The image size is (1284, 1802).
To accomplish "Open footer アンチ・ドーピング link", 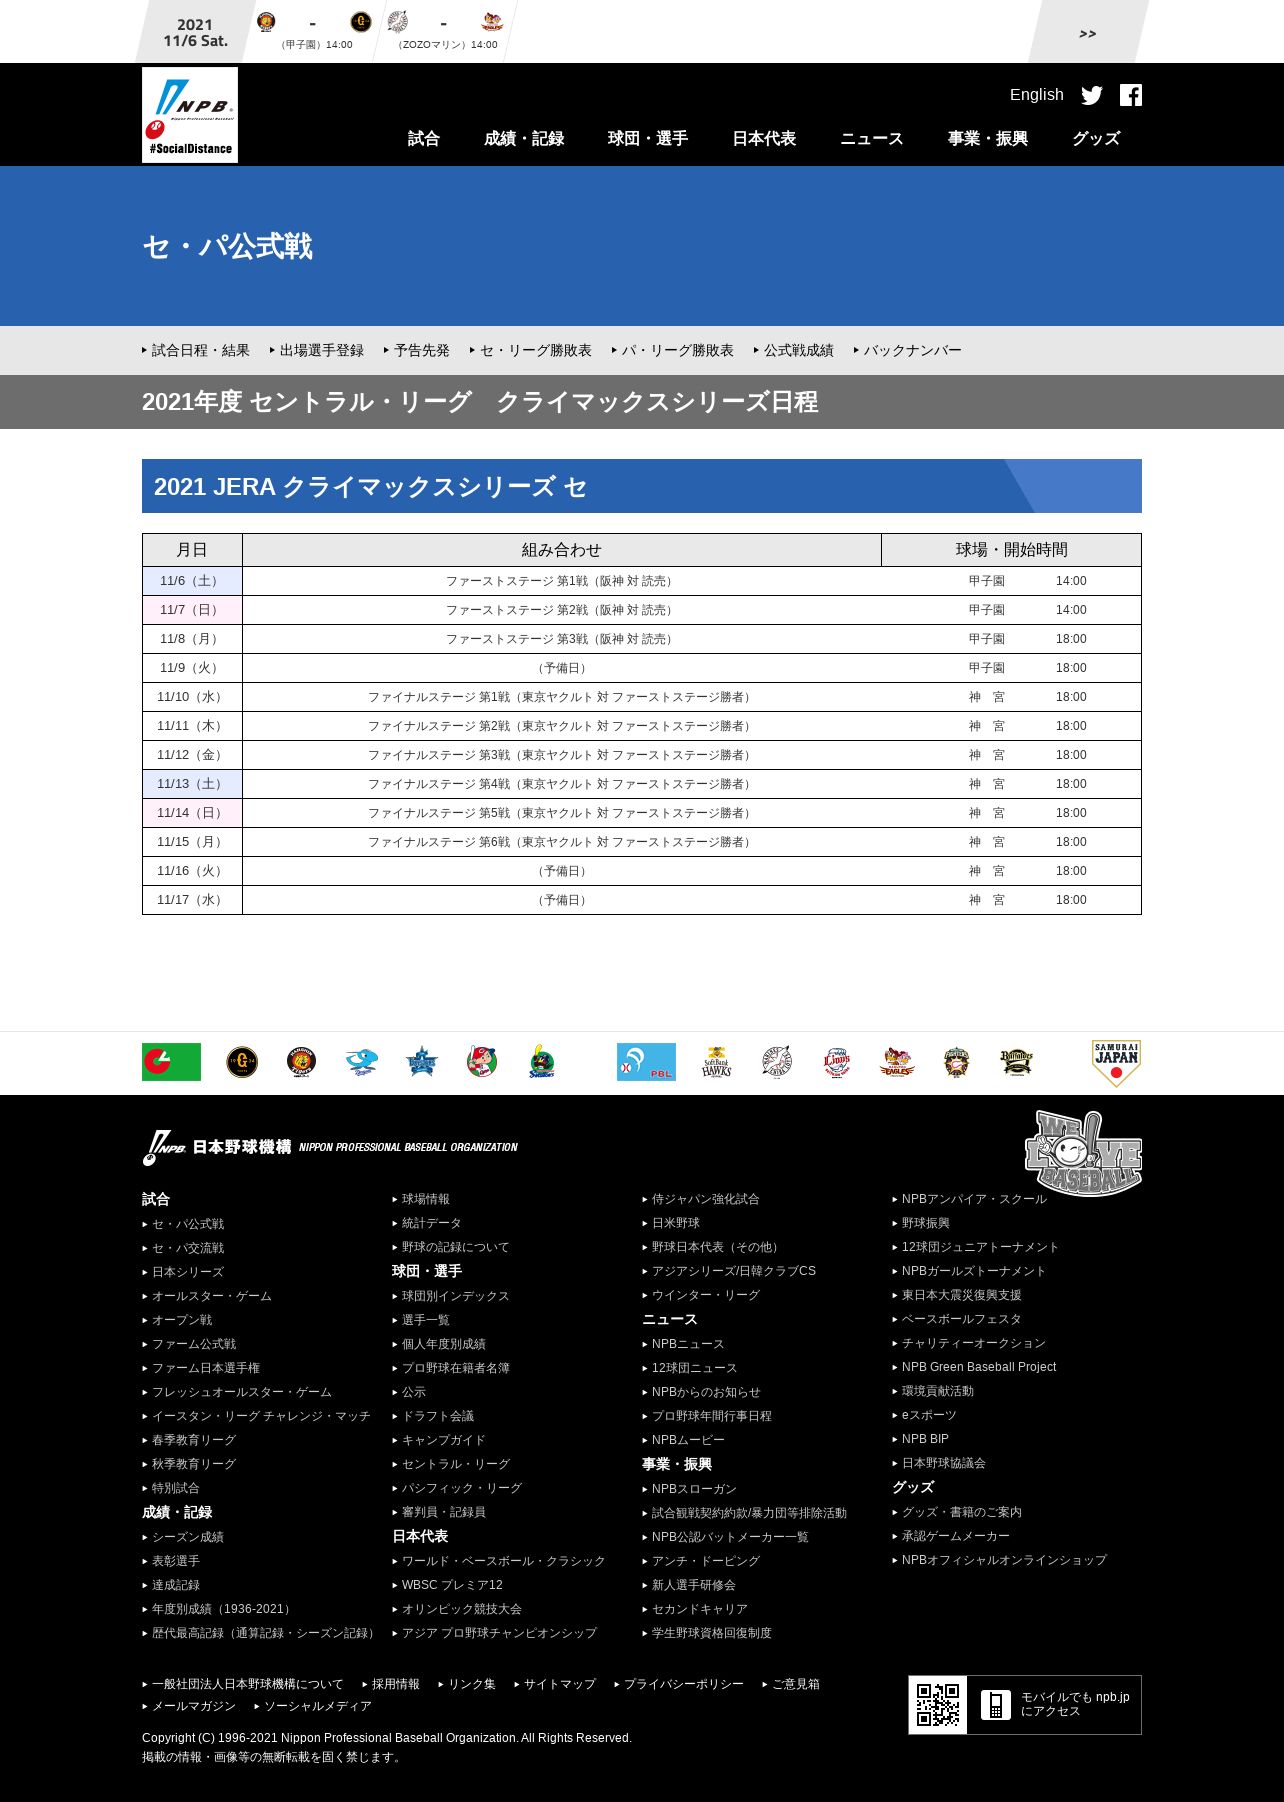I will click(701, 1561).
